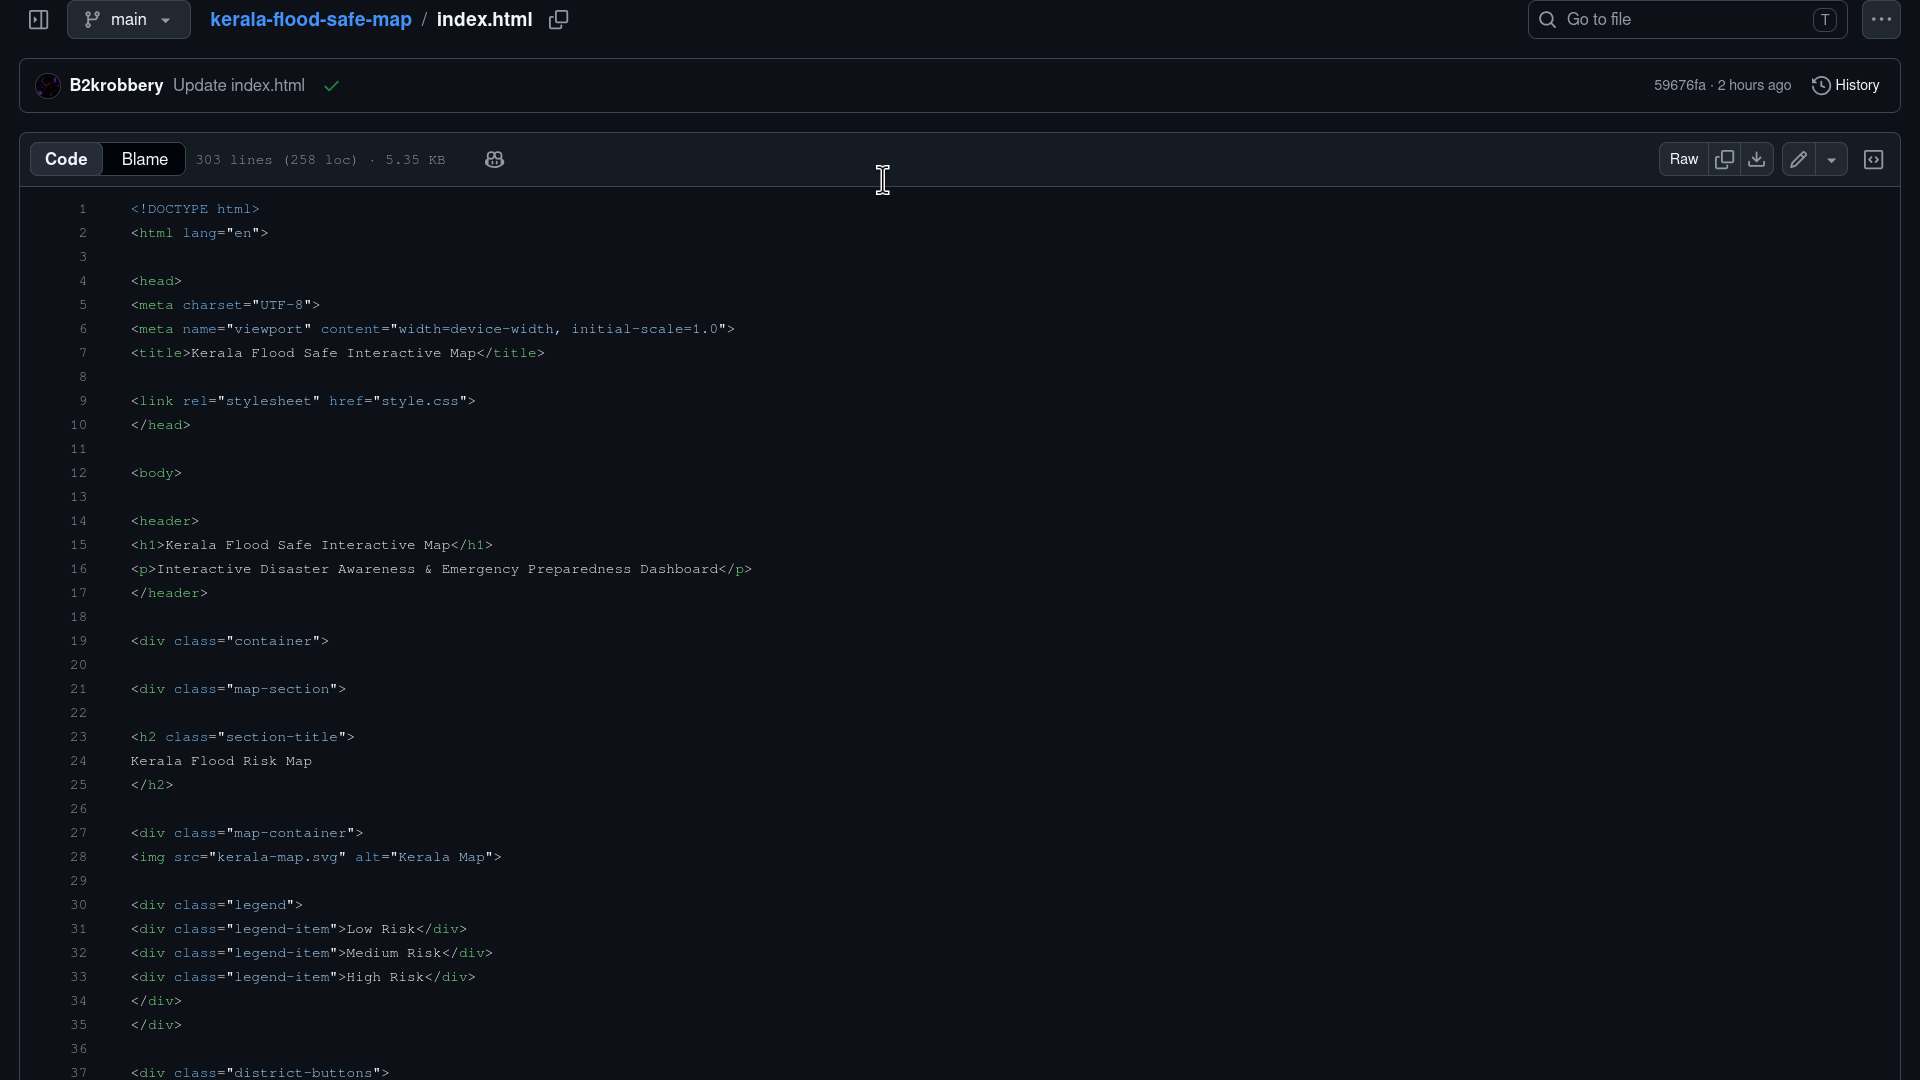Screen dimensions: 1920x1080
Task: Select line number 7
Action: click(x=83, y=353)
